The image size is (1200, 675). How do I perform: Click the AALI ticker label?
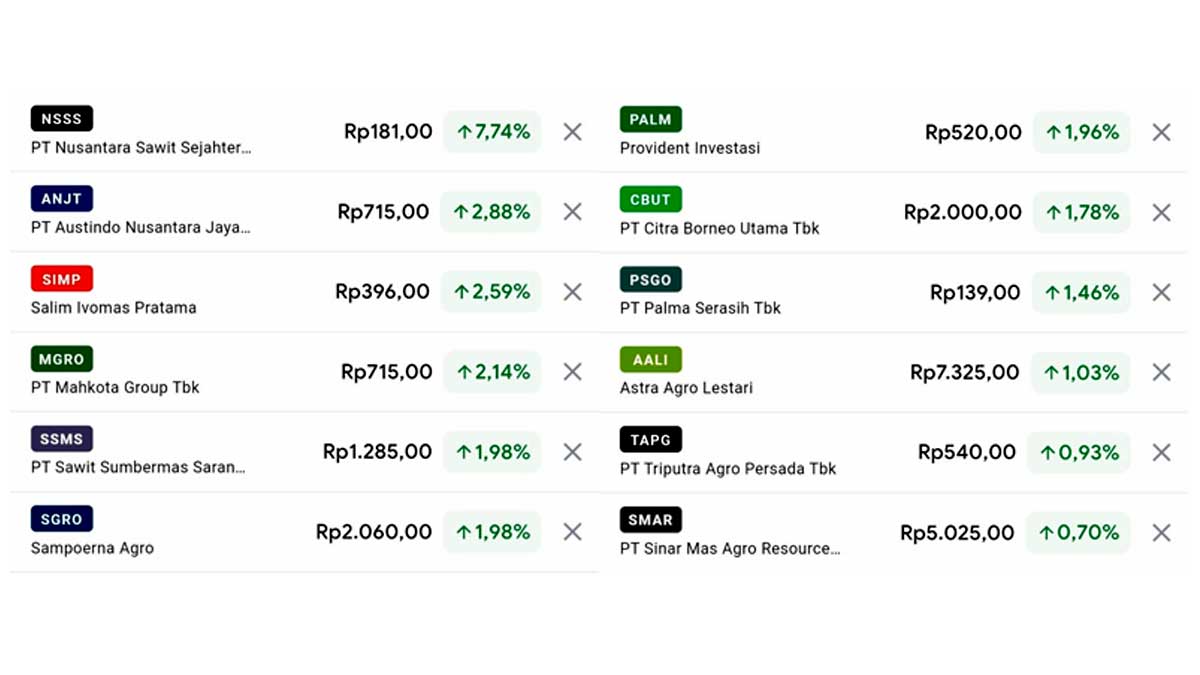pos(650,359)
